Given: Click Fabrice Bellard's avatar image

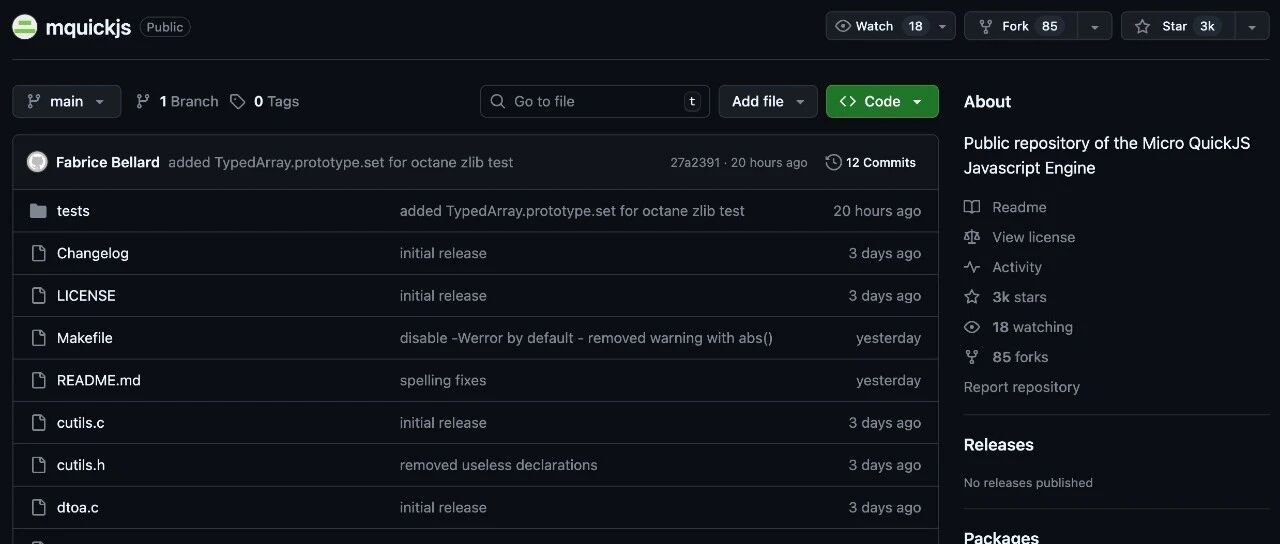Looking at the screenshot, I should pyautogui.click(x=37, y=162).
